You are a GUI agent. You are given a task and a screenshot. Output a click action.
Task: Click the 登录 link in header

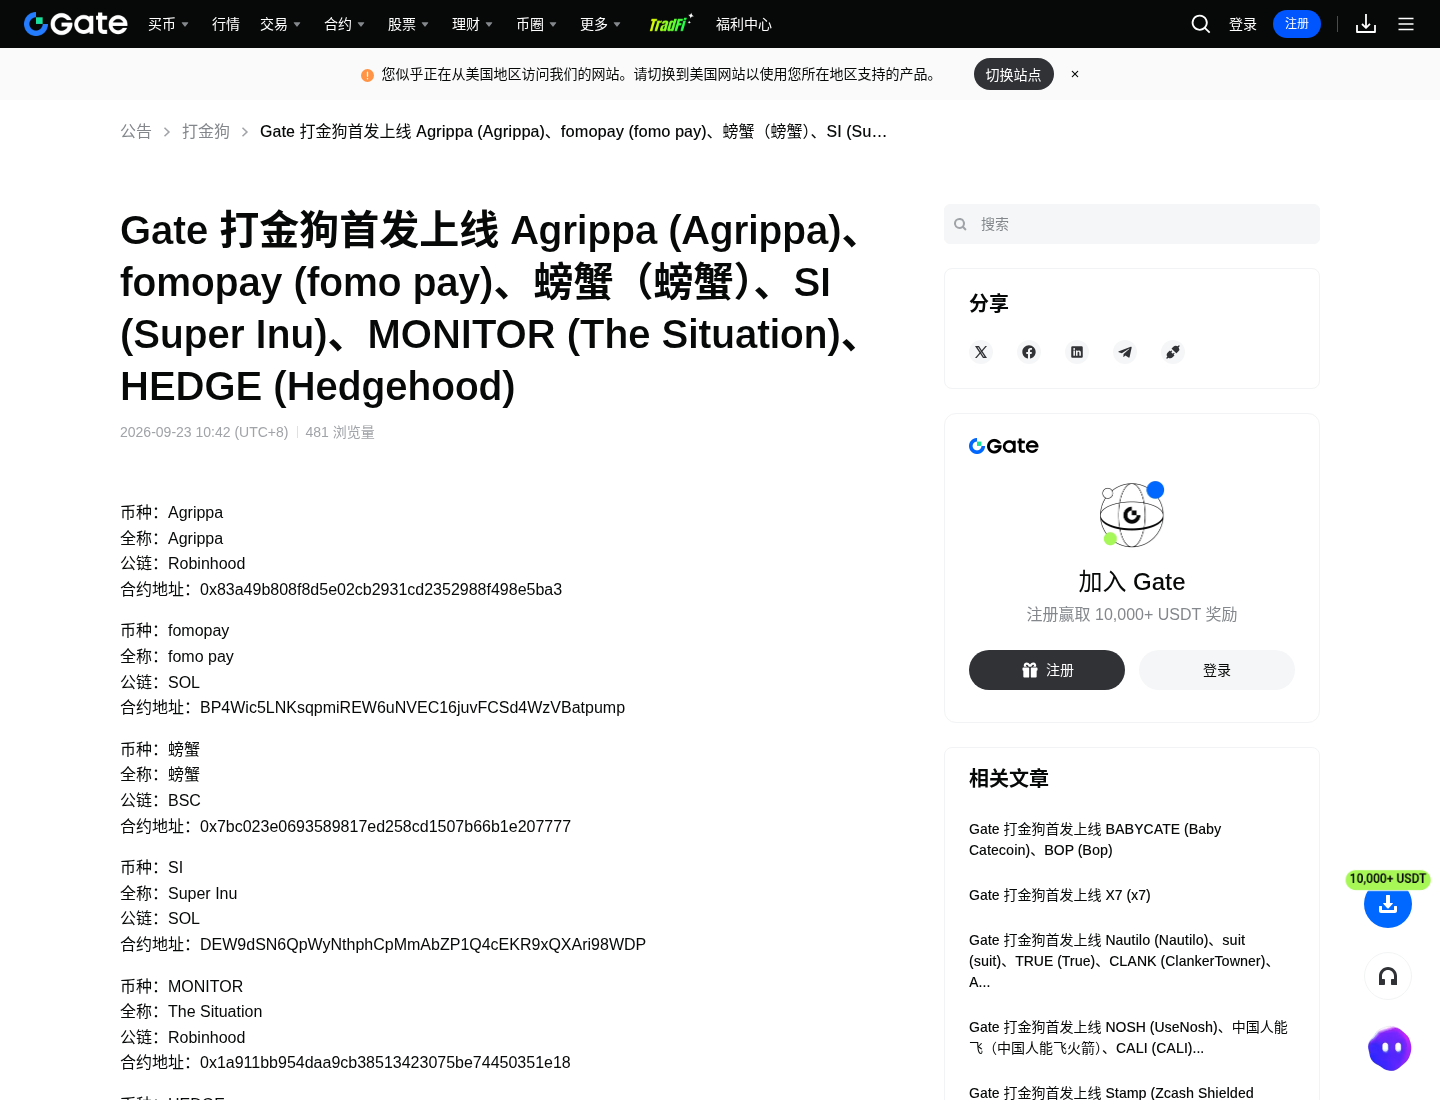[1243, 24]
